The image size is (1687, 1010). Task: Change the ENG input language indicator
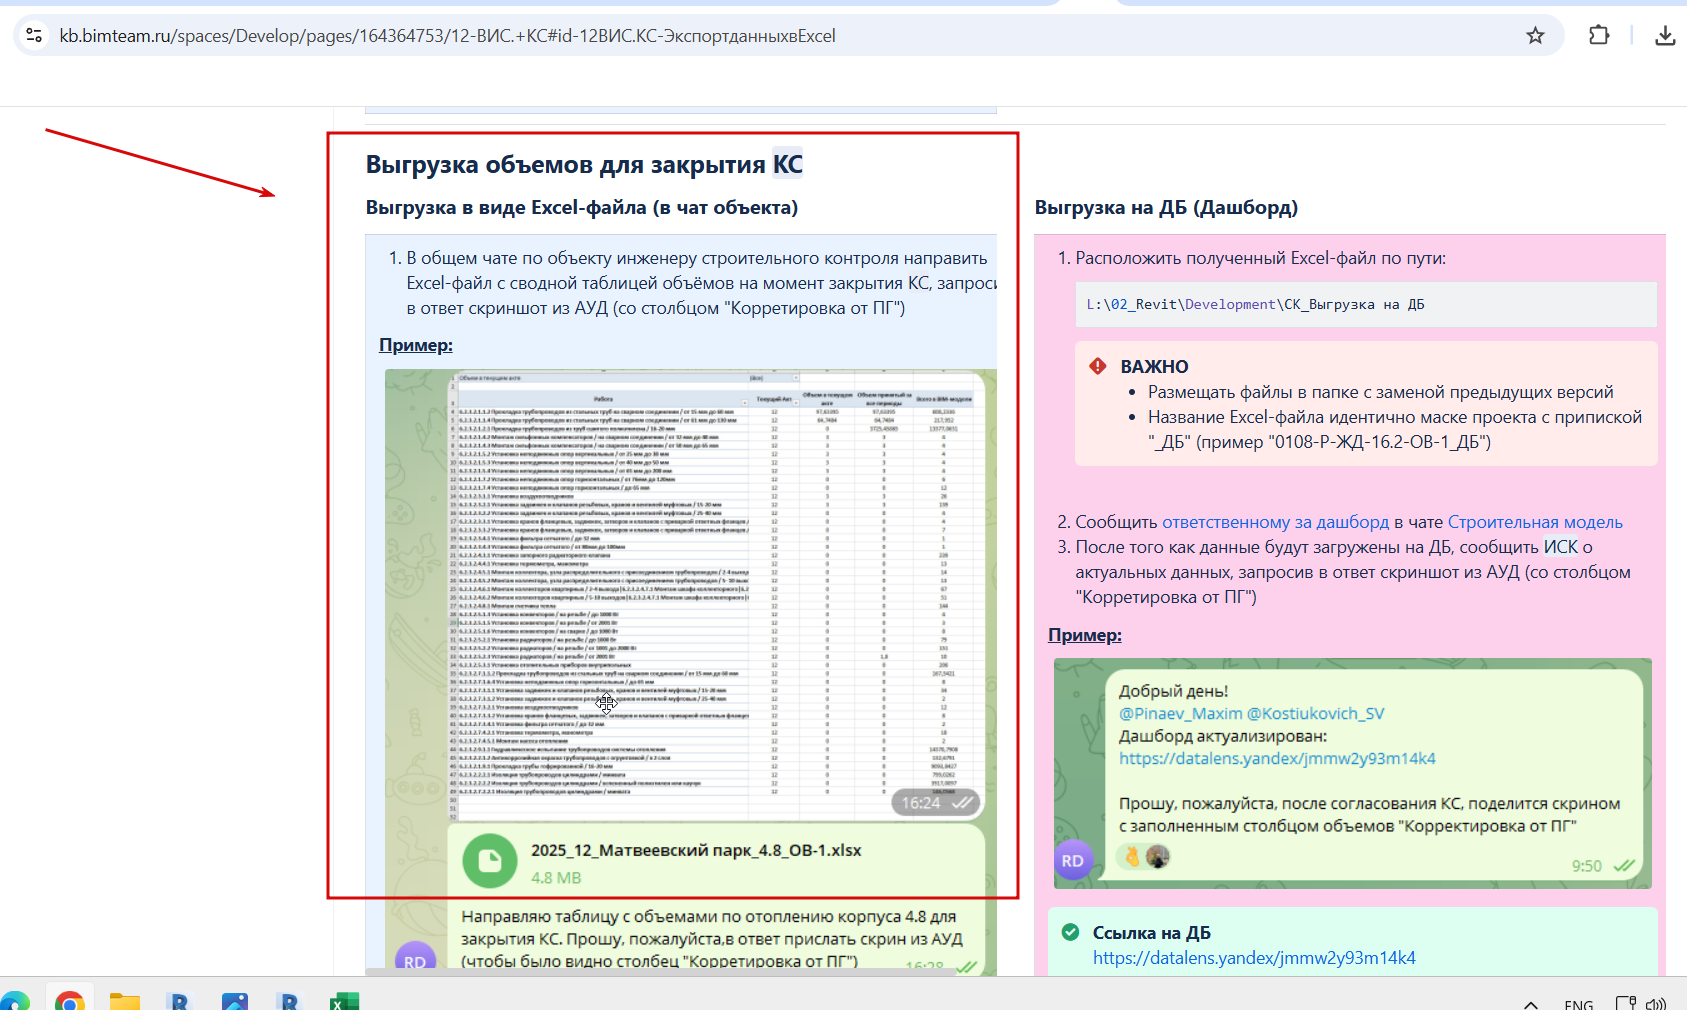tap(1579, 1004)
